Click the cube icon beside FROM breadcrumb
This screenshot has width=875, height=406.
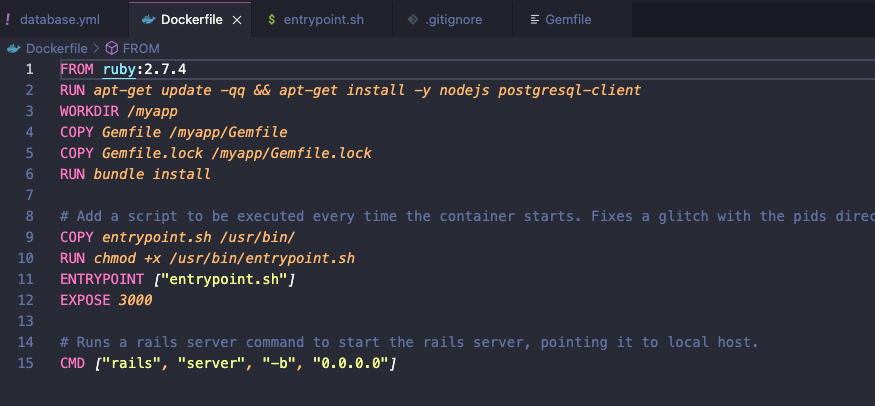(112, 49)
